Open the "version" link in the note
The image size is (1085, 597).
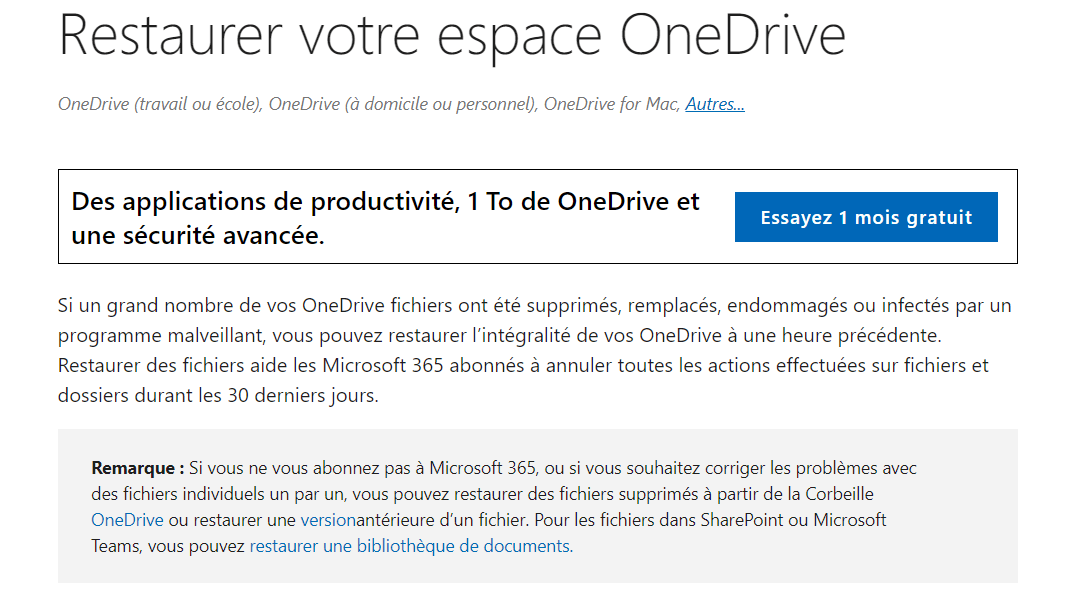coord(328,520)
